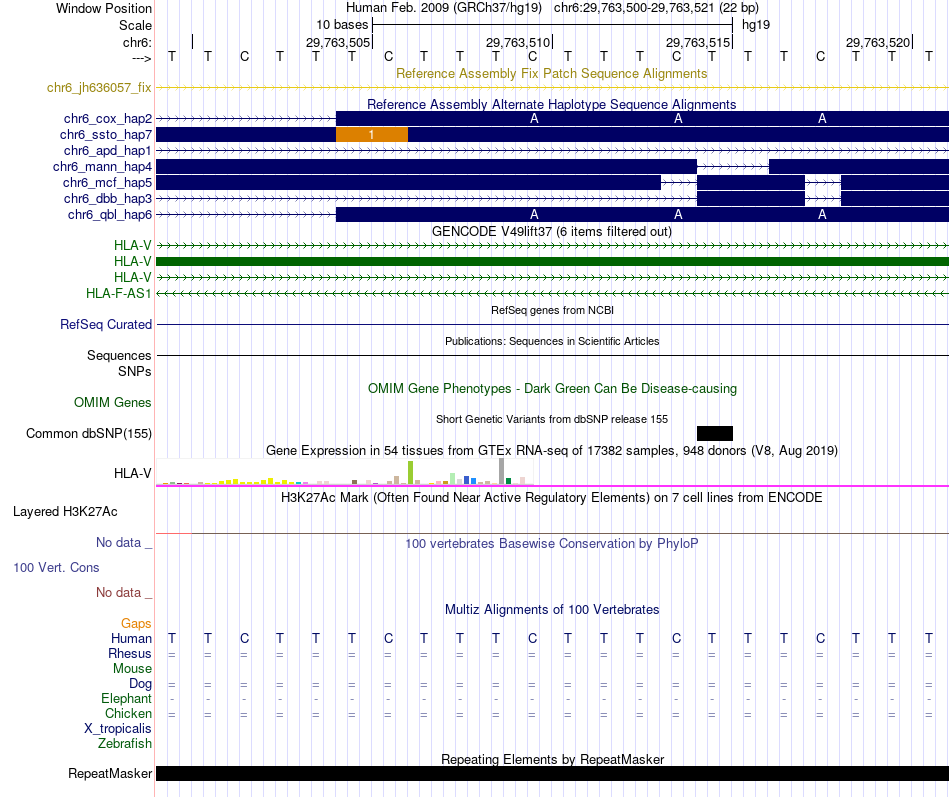This screenshot has height=797, width=950.
Task: Select the "Rhesus" species row label
Action: coord(130,653)
